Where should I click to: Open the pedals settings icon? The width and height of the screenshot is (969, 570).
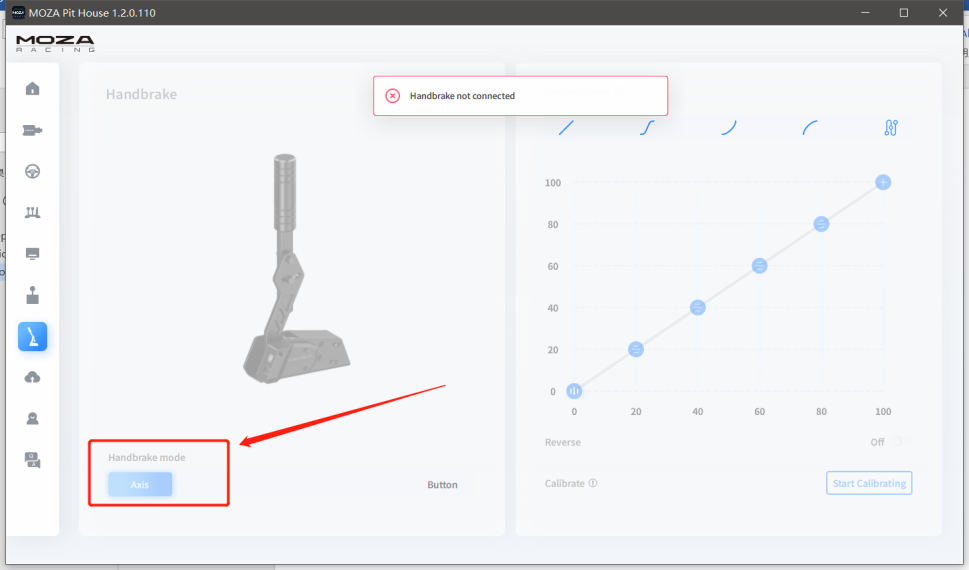(32, 212)
